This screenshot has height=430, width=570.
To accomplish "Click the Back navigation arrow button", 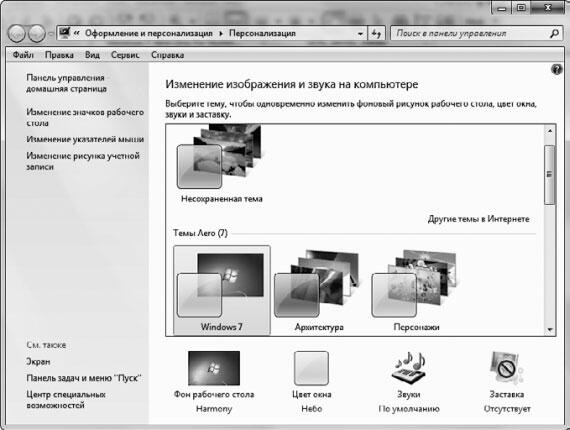I will tap(16, 34).
